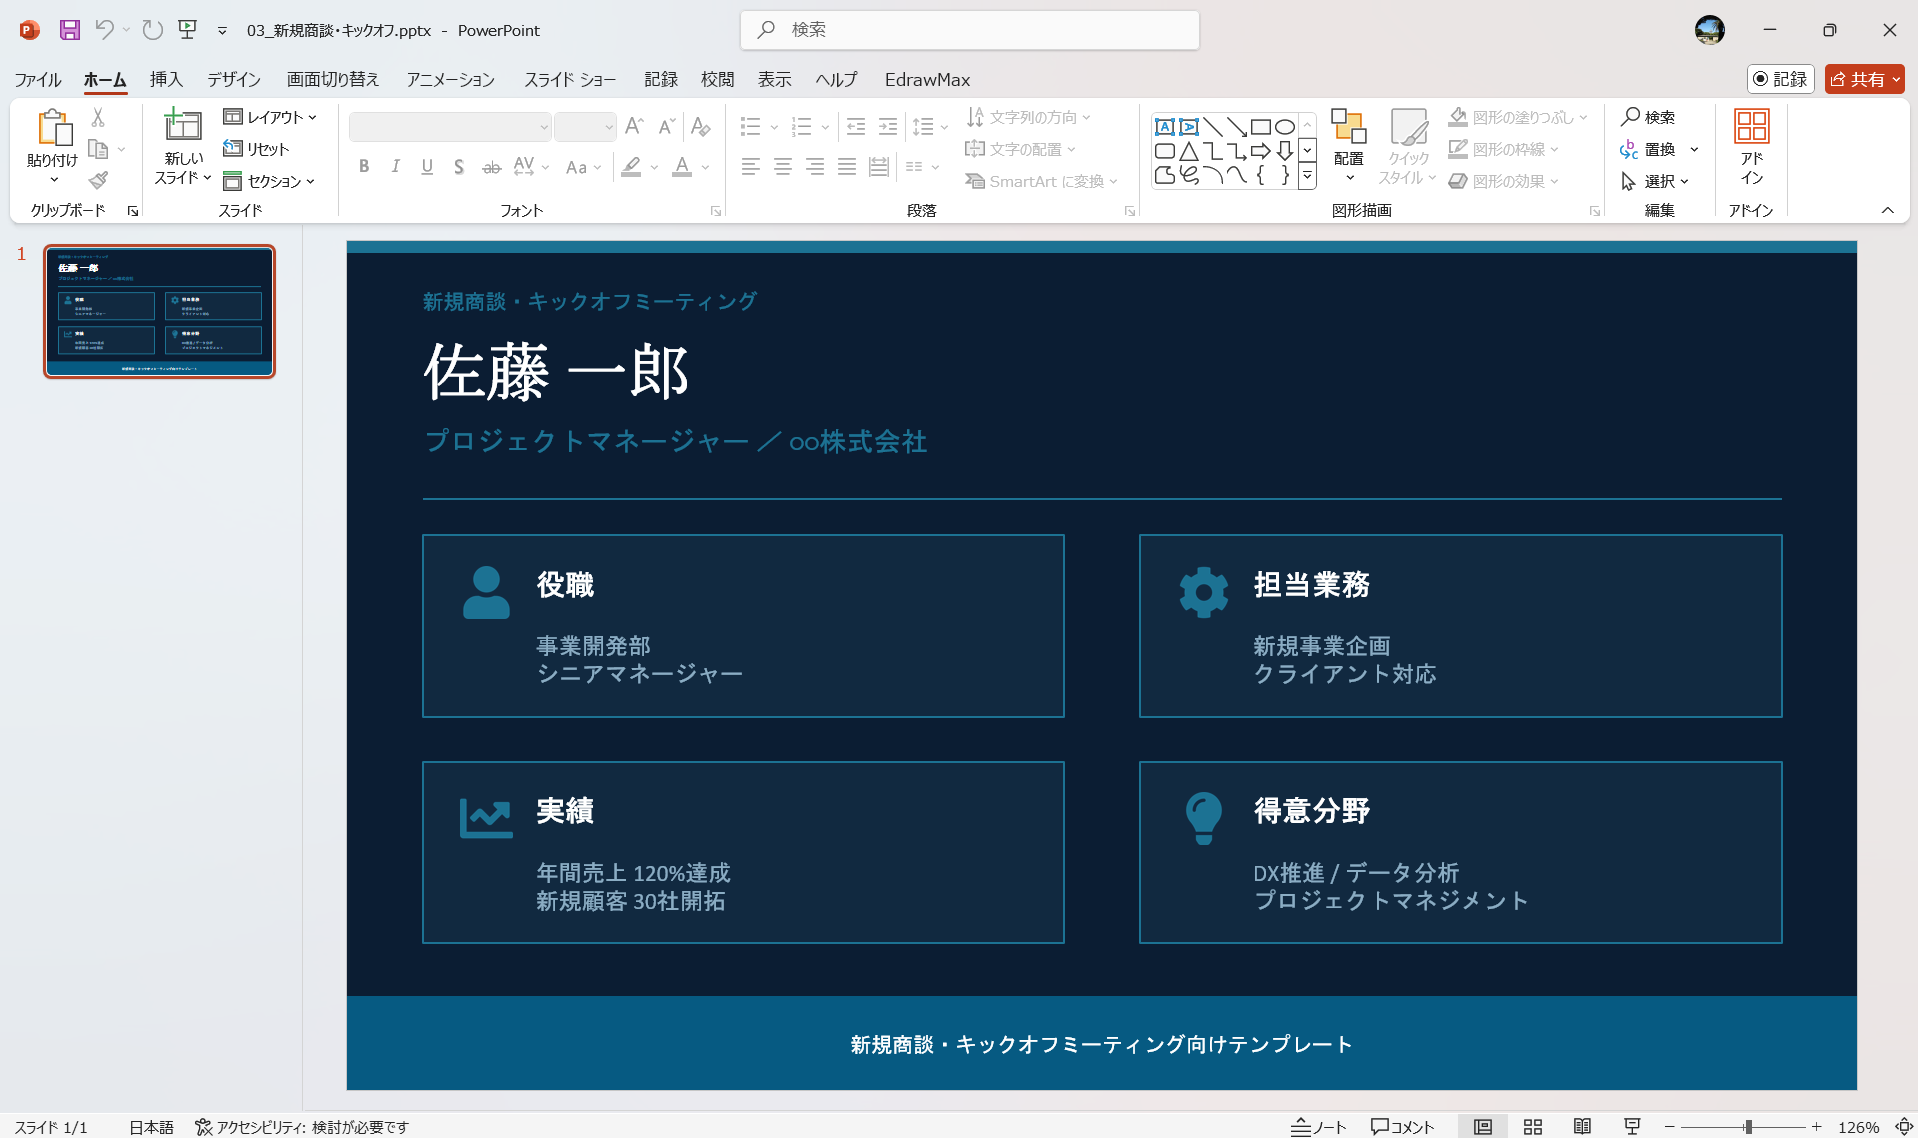Start Slide Show from the status bar
This screenshot has height=1138, width=1918.
[x=1631, y=1126]
